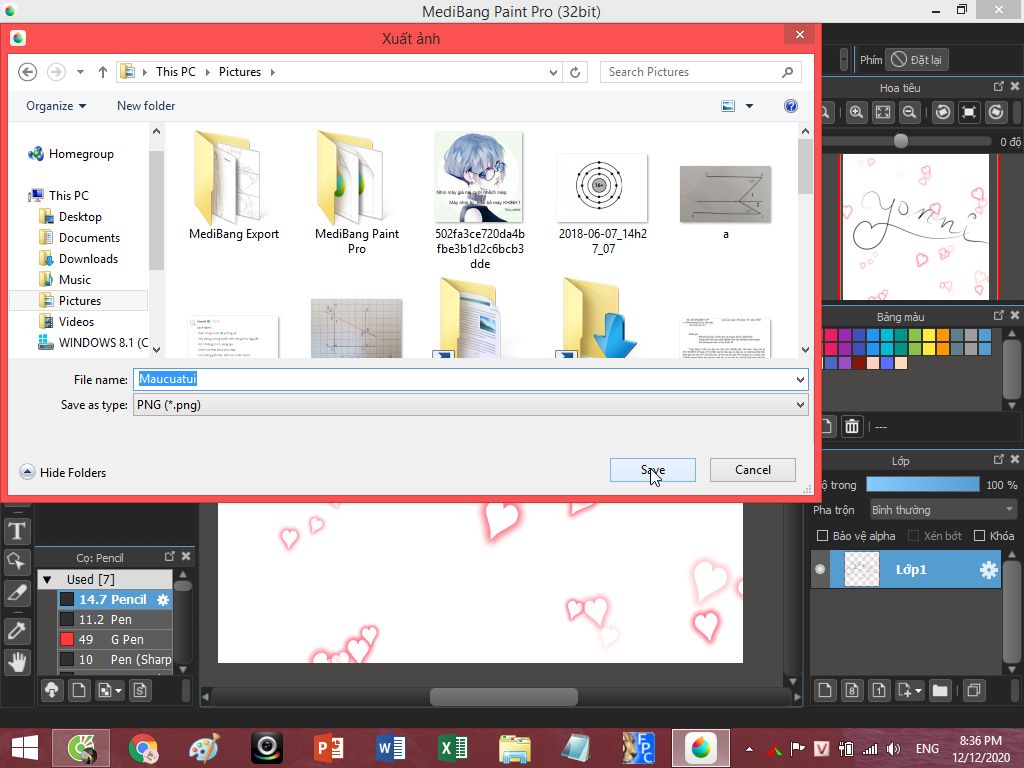Click fit-to-screen icon in Hoa tiêu panel

tap(883, 112)
